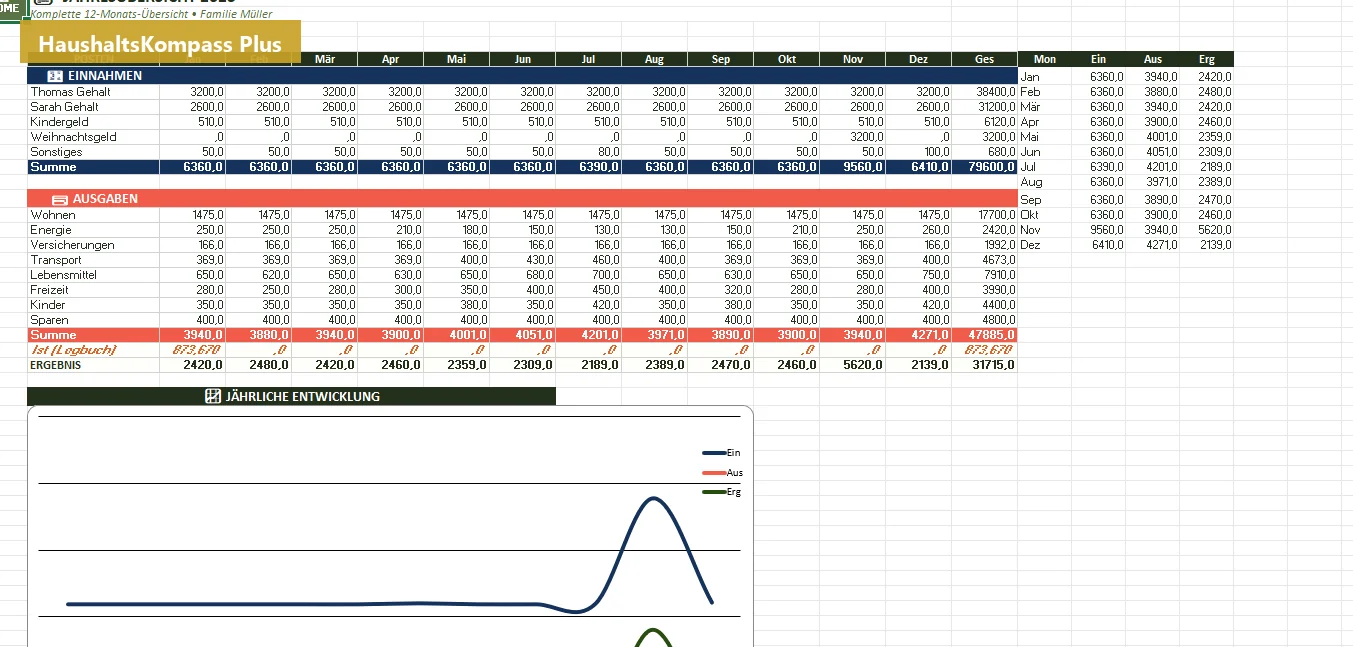Select the Mär column header
This screenshot has width=1353, height=647.
325,59
